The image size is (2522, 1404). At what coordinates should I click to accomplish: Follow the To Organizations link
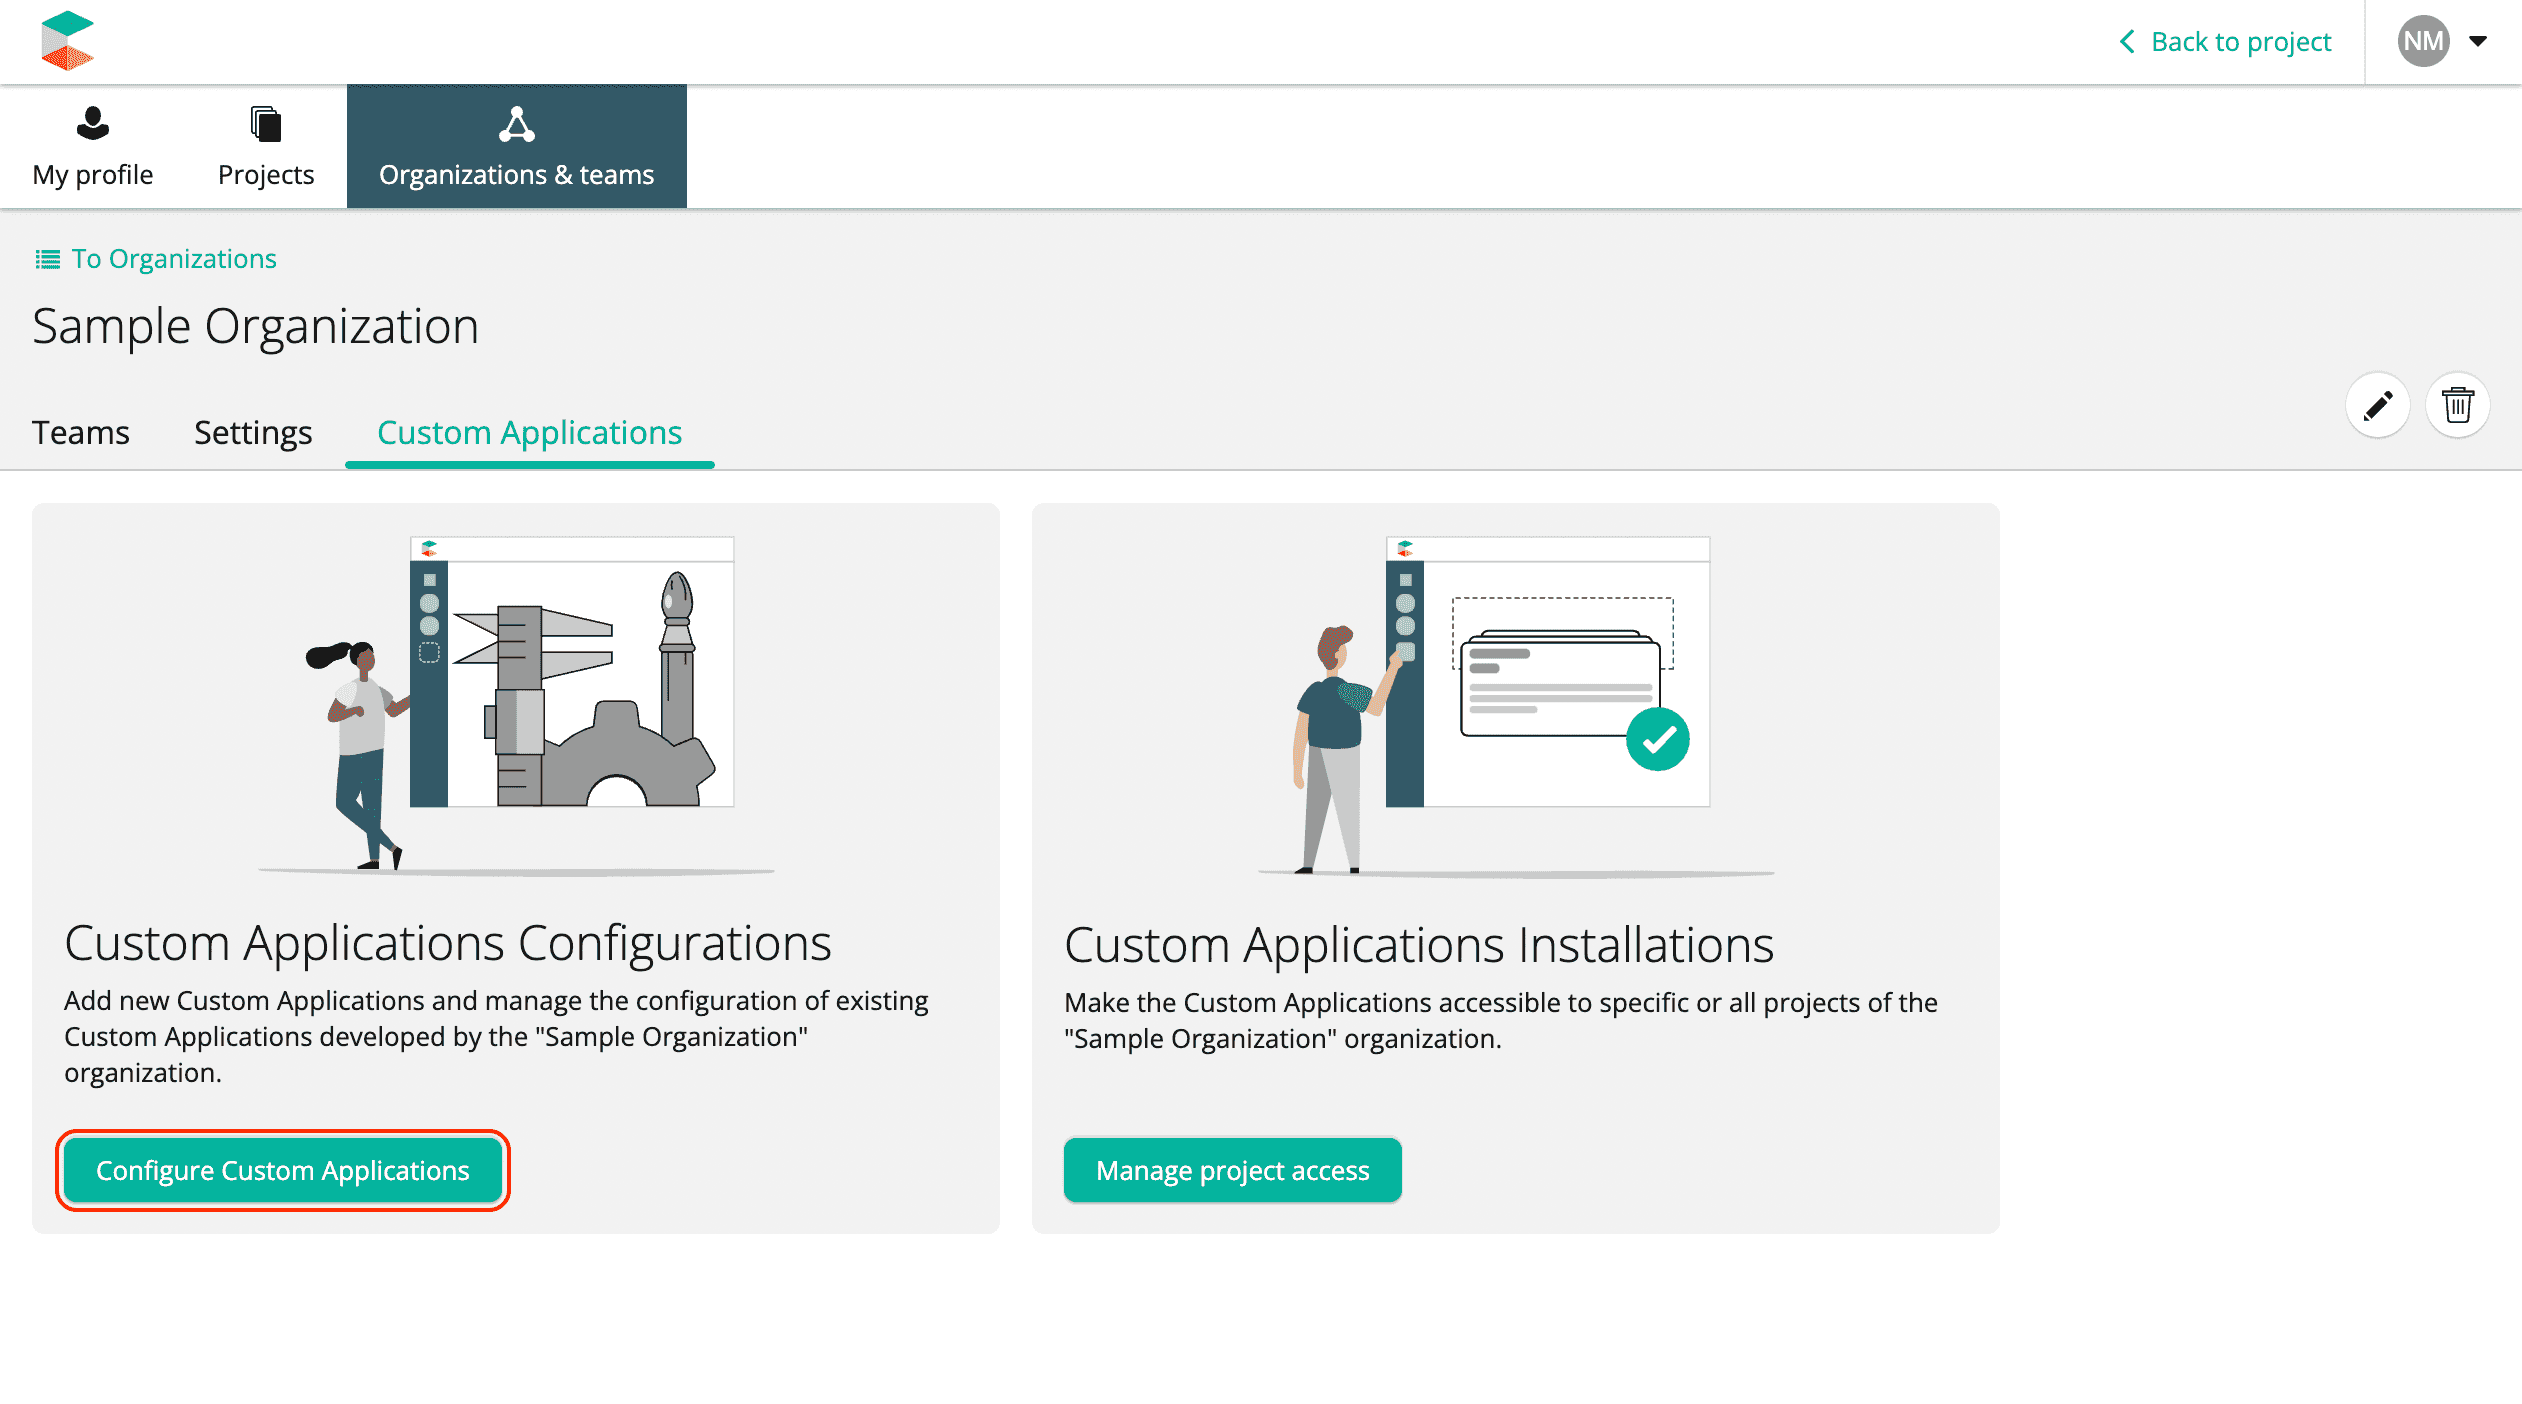click(x=174, y=259)
